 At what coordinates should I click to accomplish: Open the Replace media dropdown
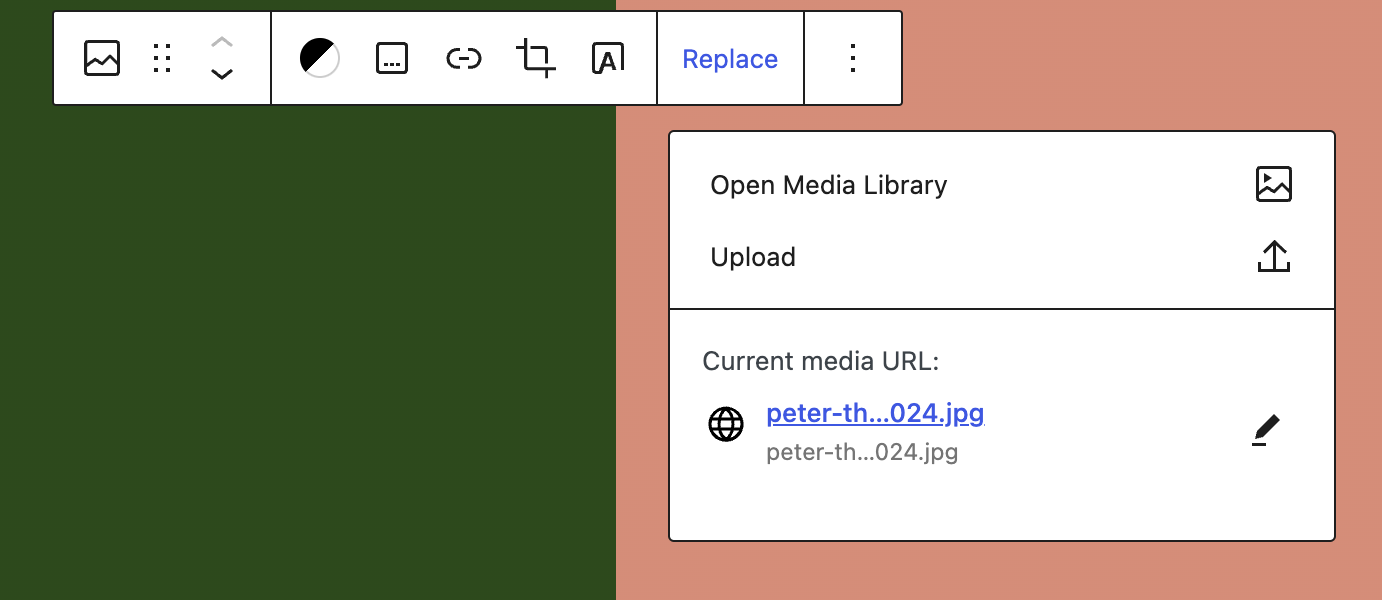coord(730,59)
